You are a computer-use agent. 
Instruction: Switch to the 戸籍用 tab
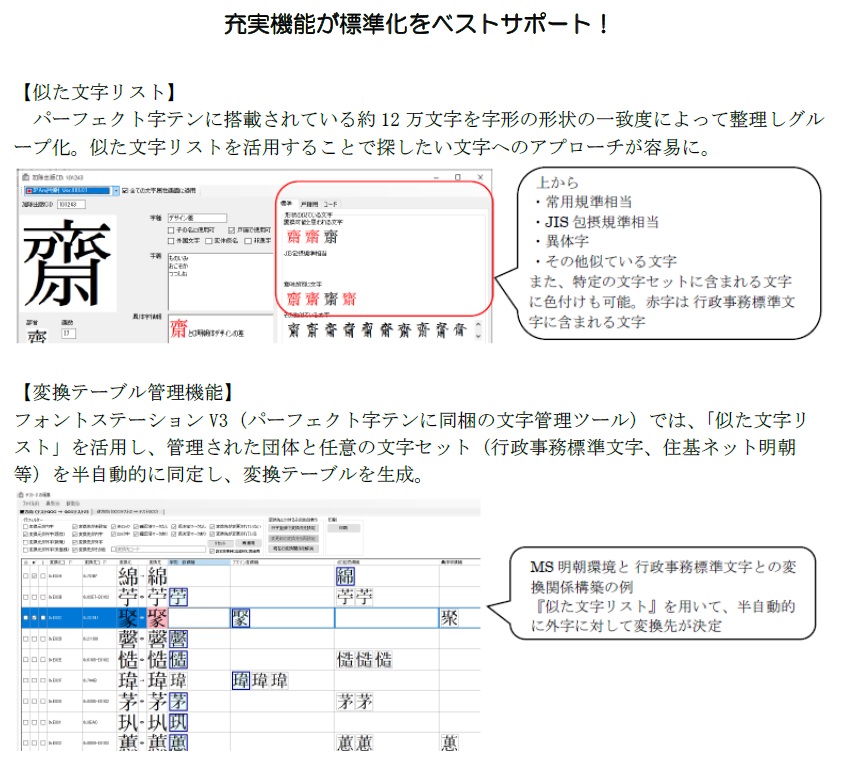pos(312,205)
